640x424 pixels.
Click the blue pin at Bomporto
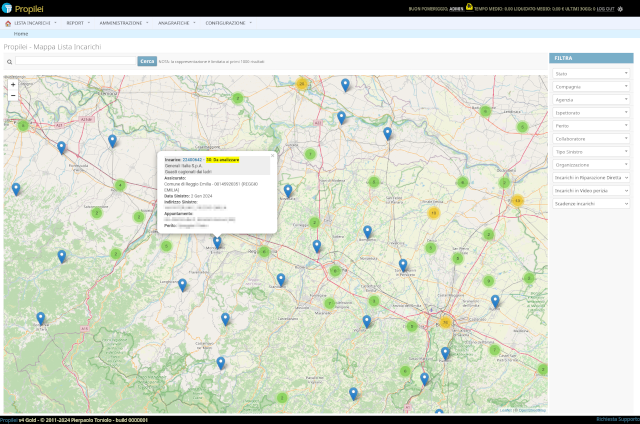pyautogui.click(x=367, y=232)
